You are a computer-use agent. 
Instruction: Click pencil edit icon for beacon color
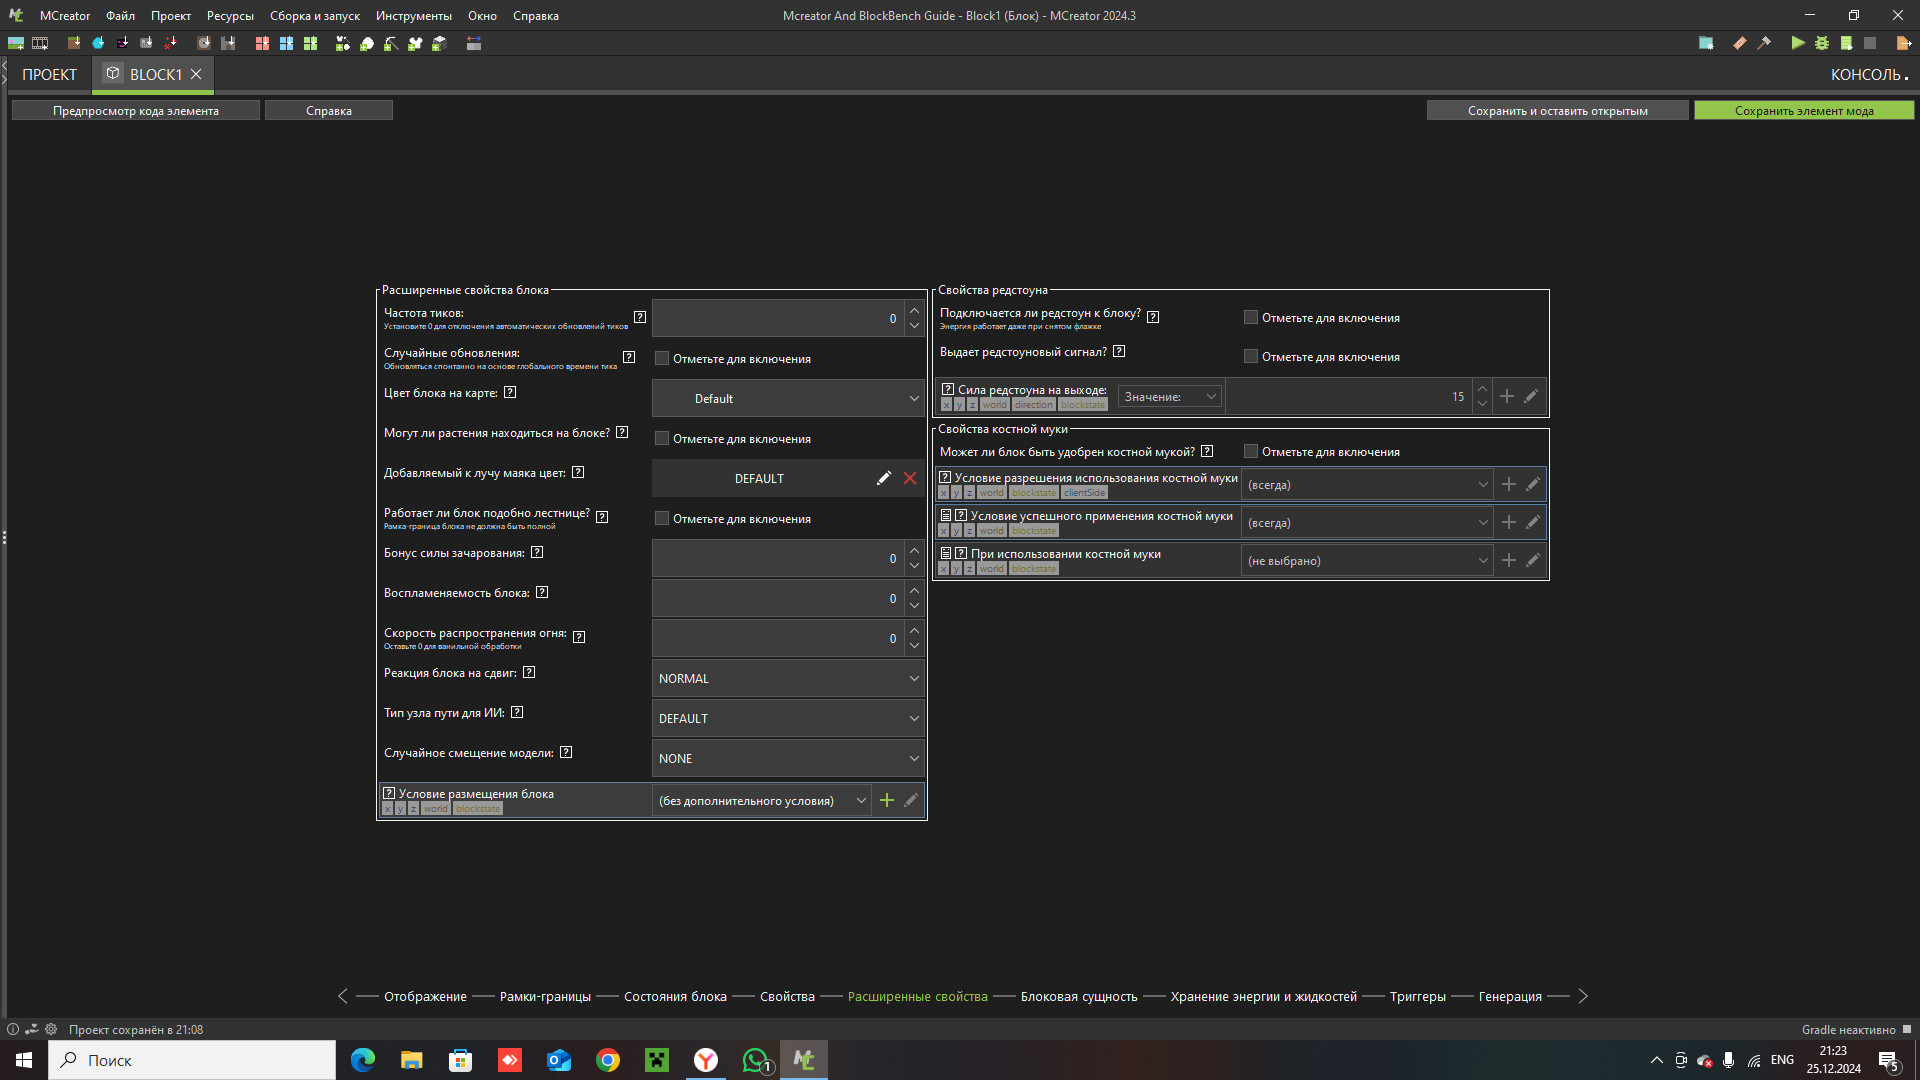click(883, 478)
